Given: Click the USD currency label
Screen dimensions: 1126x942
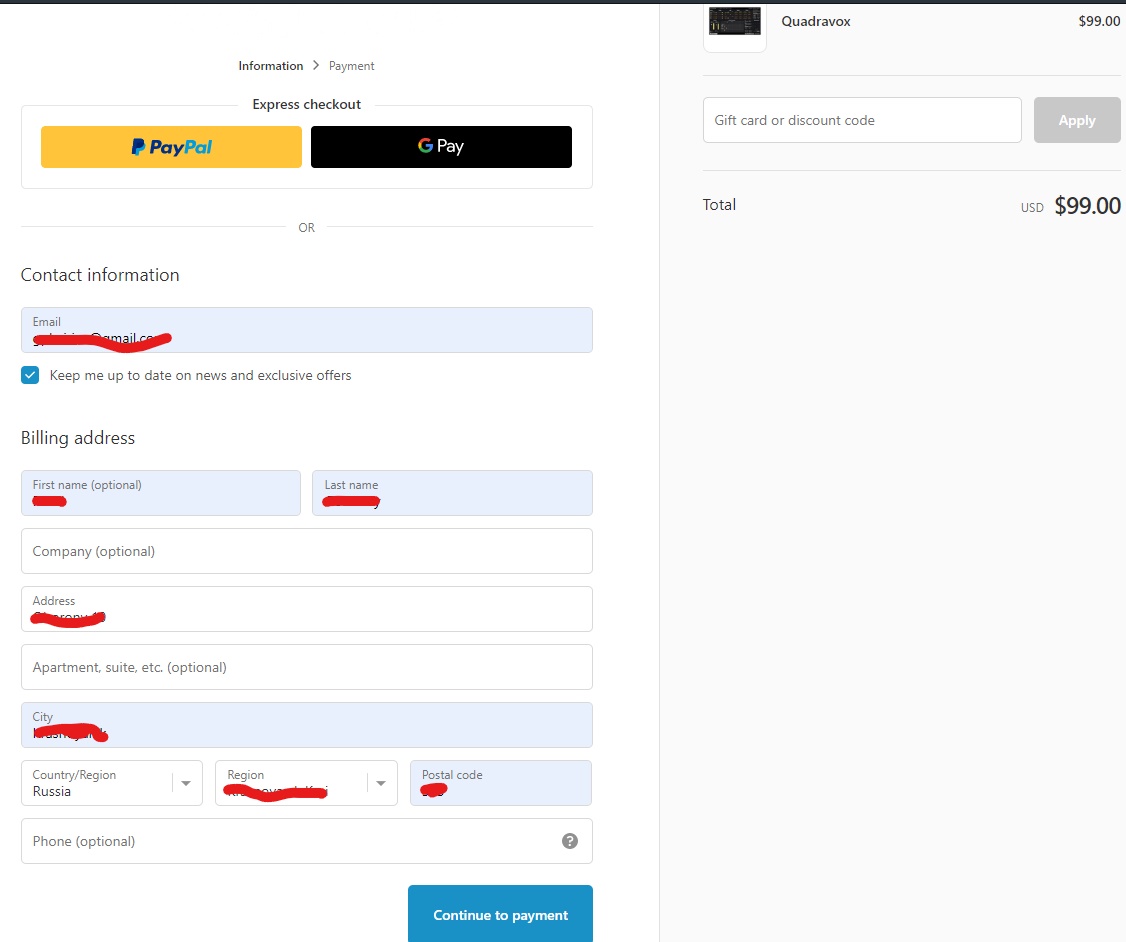Looking at the screenshot, I should pos(1032,207).
